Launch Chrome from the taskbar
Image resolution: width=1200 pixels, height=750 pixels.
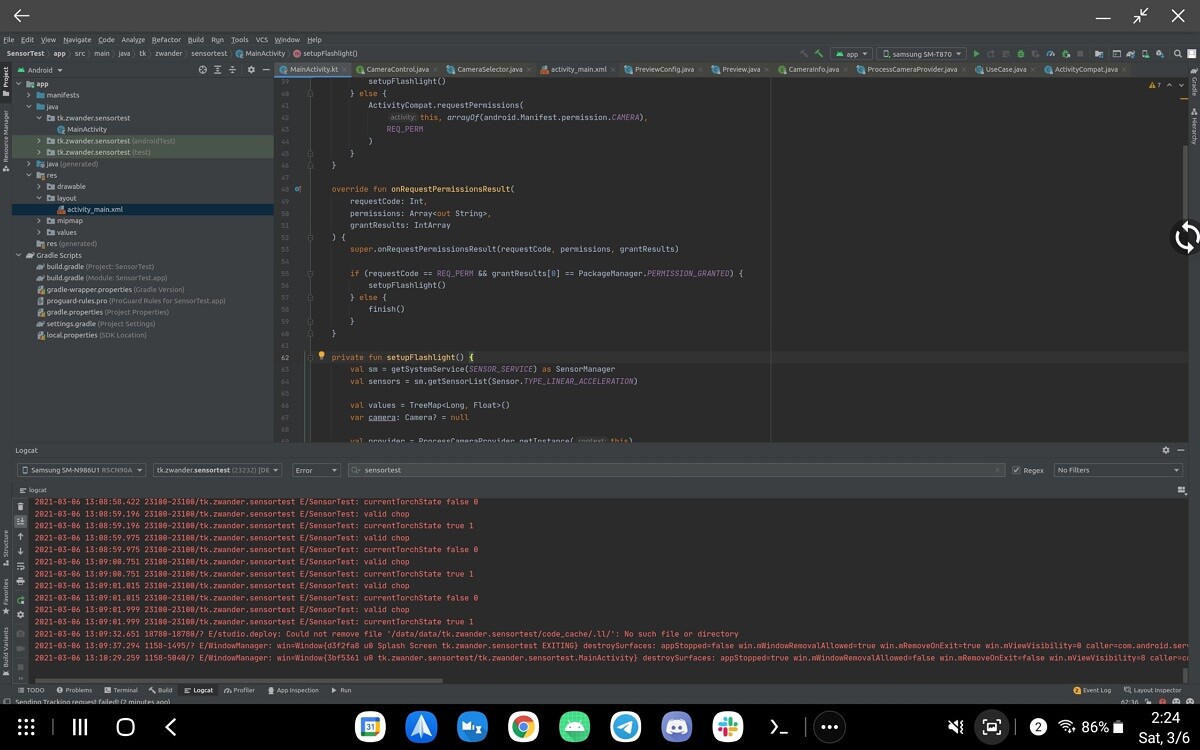(x=524, y=728)
